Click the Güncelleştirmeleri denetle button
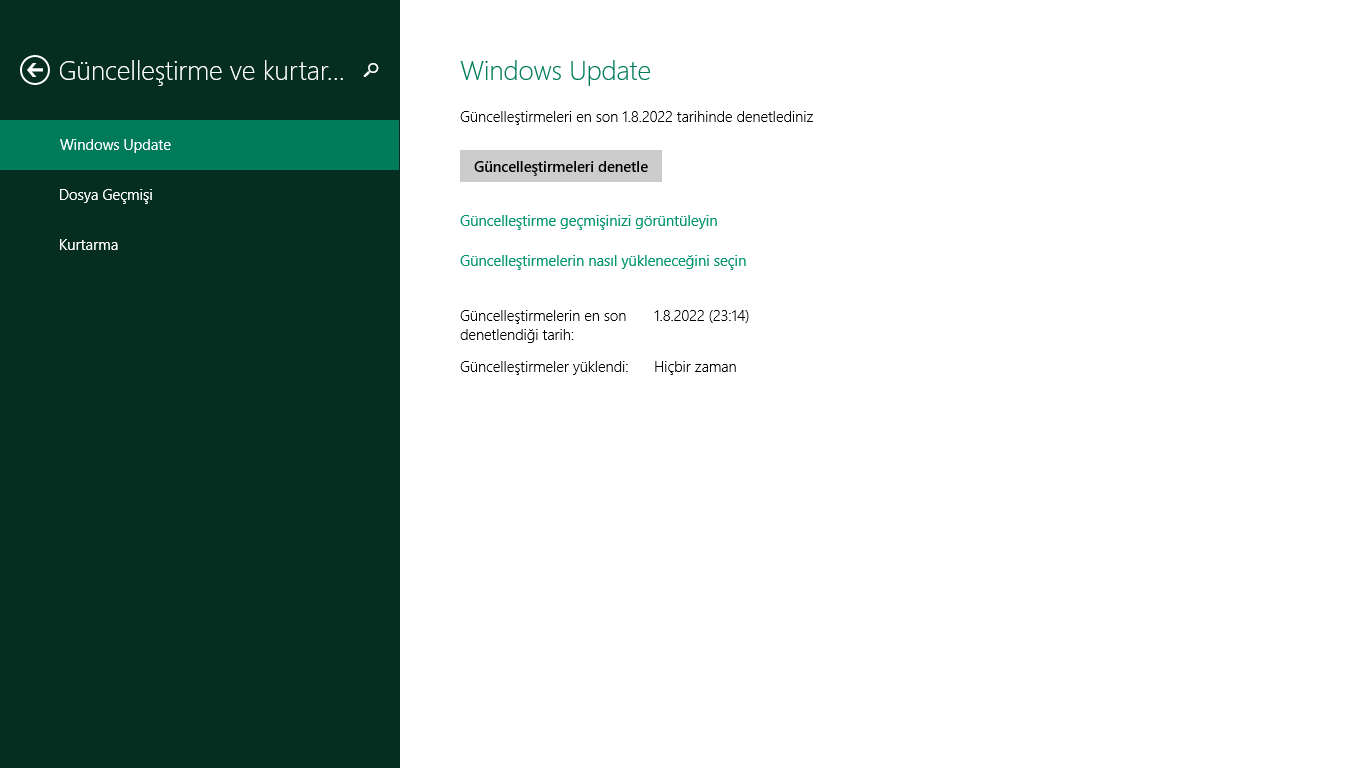 (561, 166)
